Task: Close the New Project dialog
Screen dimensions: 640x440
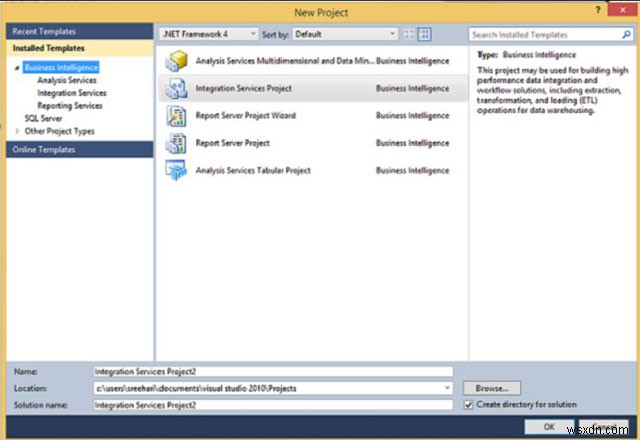Action: click(x=622, y=9)
